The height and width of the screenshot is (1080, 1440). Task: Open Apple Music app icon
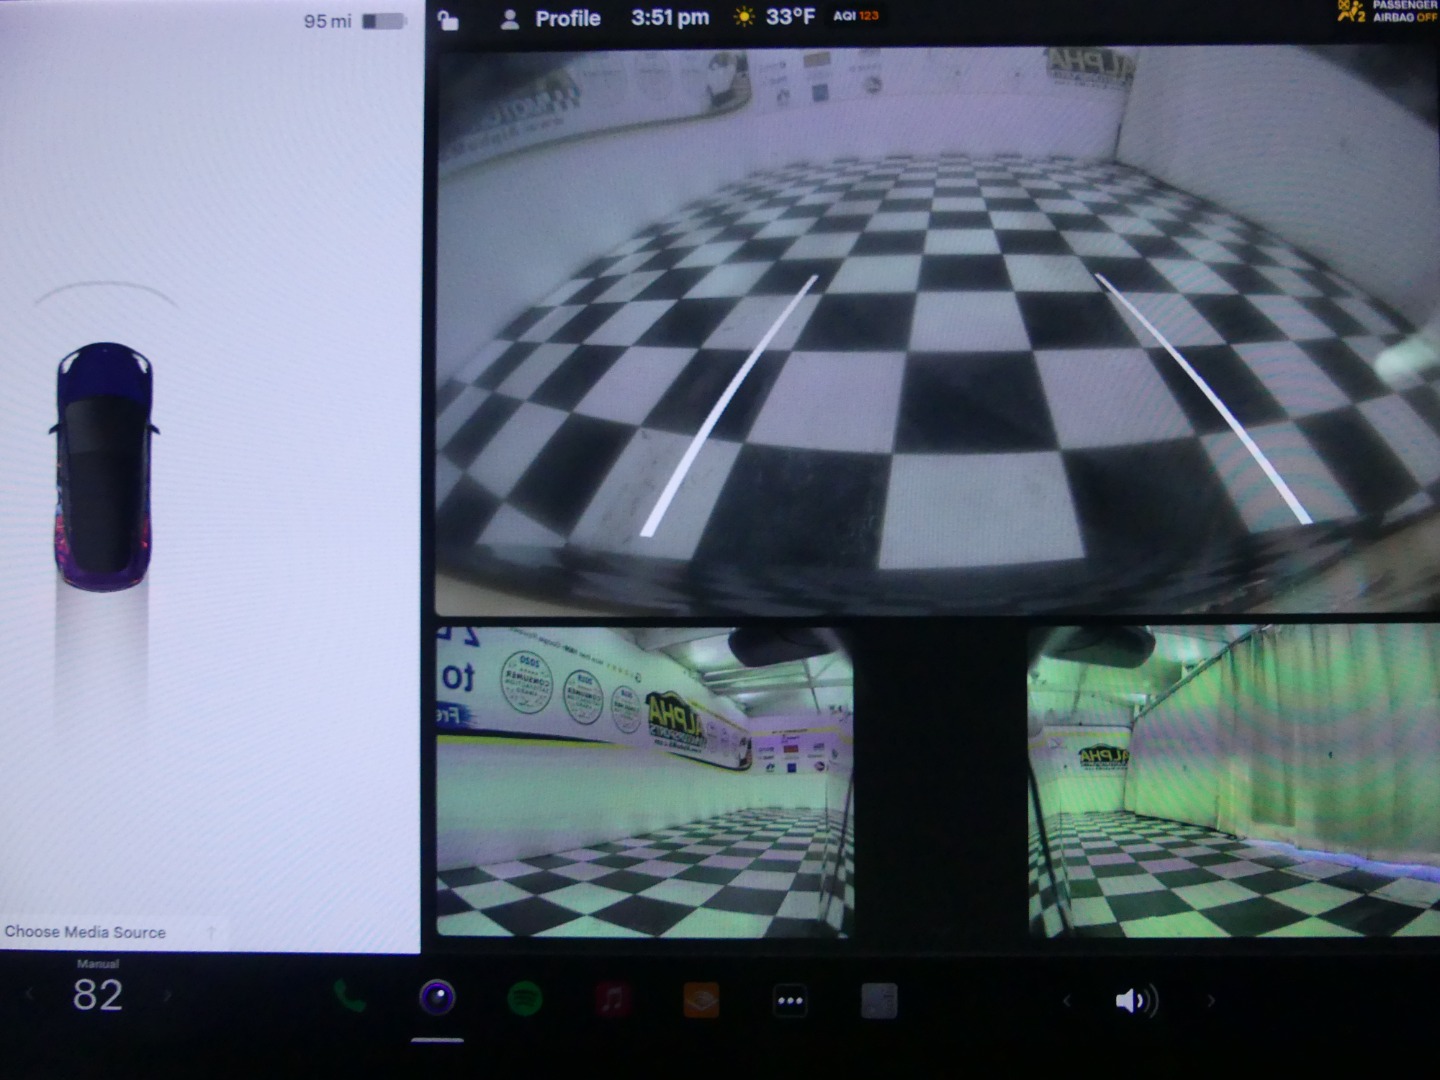(x=613, y=998)
